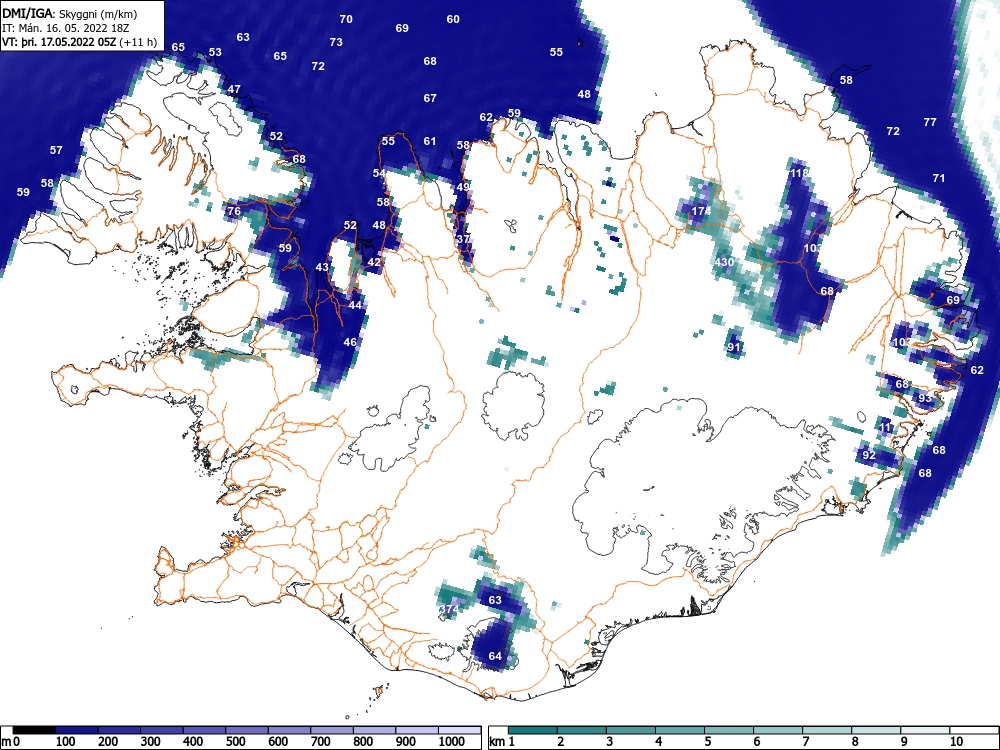Click the visibility value '44' in the northwest bay
1000x750 pixels.
click(355, 305)
